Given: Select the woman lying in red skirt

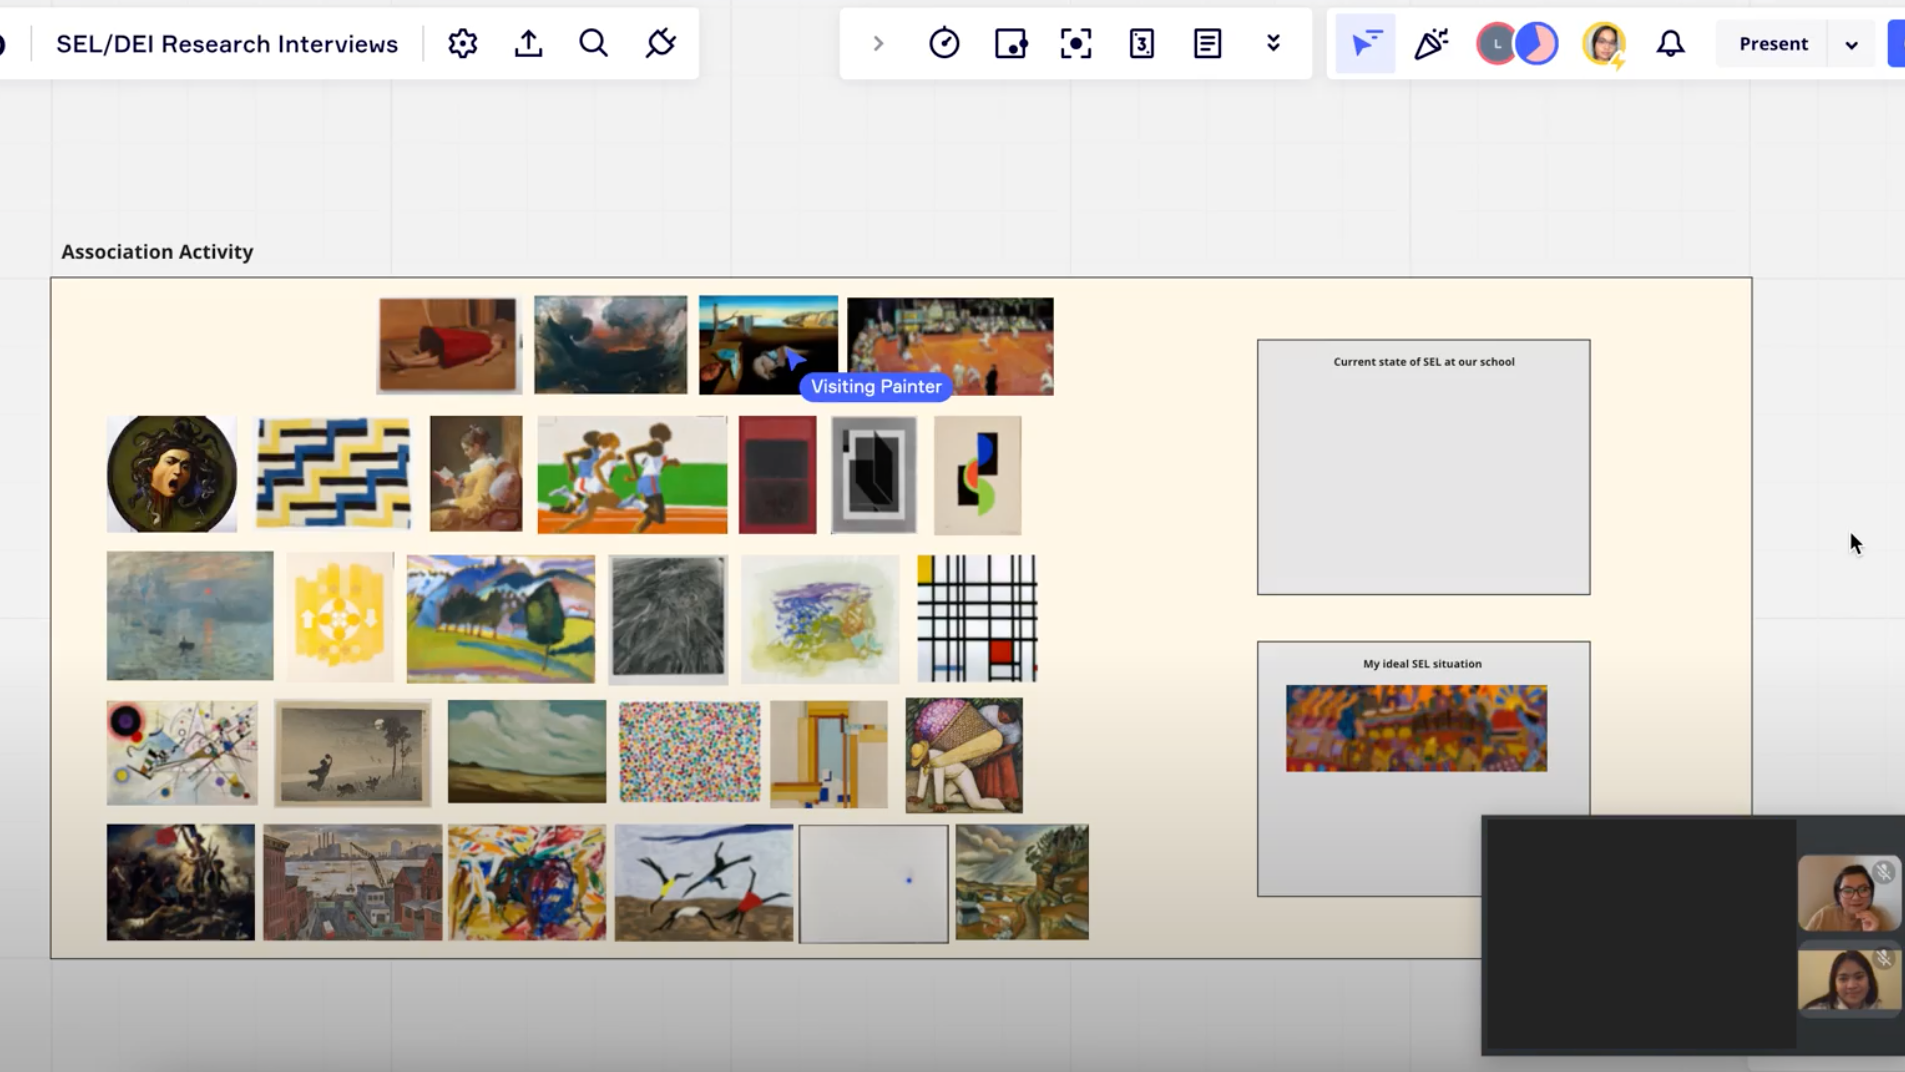Looking at the screenshot, I should click(448, 345).
